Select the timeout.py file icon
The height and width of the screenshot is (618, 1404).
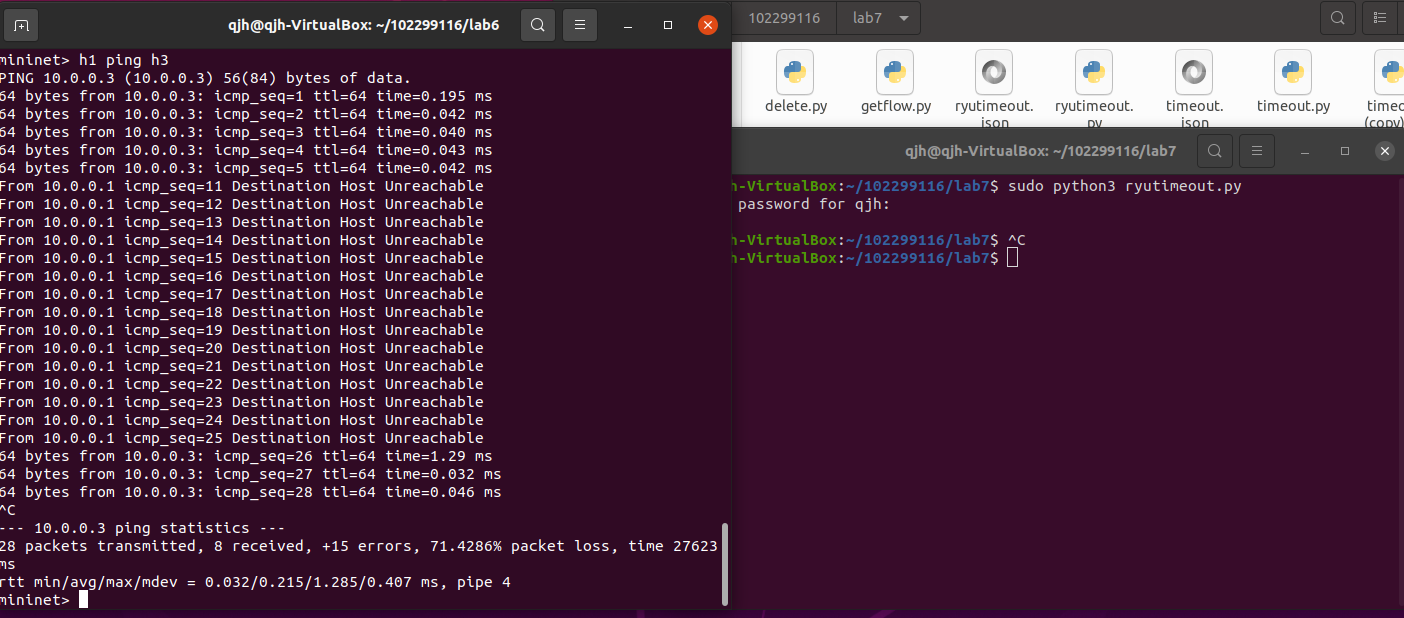click(x=1293, y=72)
